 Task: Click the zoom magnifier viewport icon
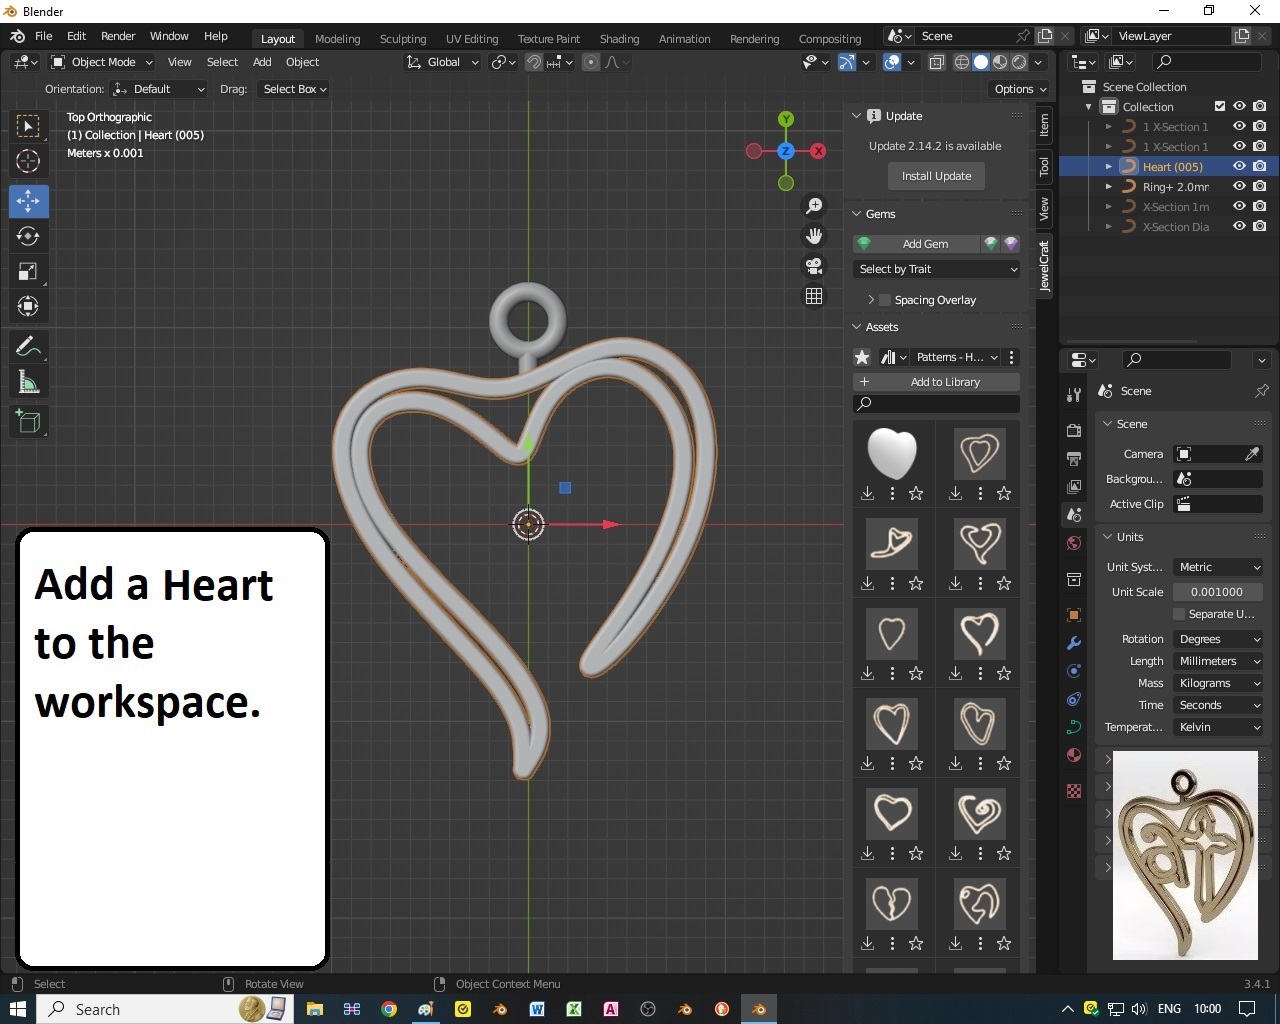tap(814, 205)
